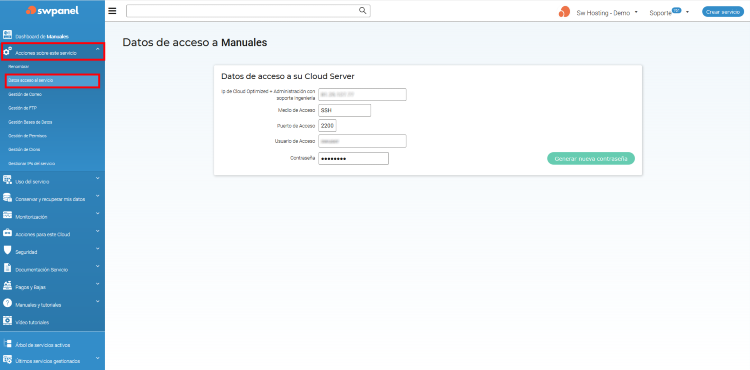The height and width of the screenshot is (370, 750).
Task: Click the Usuario de Acceso field
Action: point(362,141)
